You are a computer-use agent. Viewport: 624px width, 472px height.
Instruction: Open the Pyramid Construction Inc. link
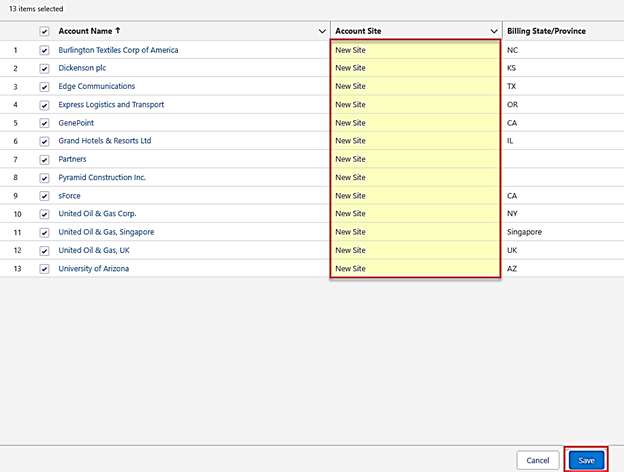(102, 177)
